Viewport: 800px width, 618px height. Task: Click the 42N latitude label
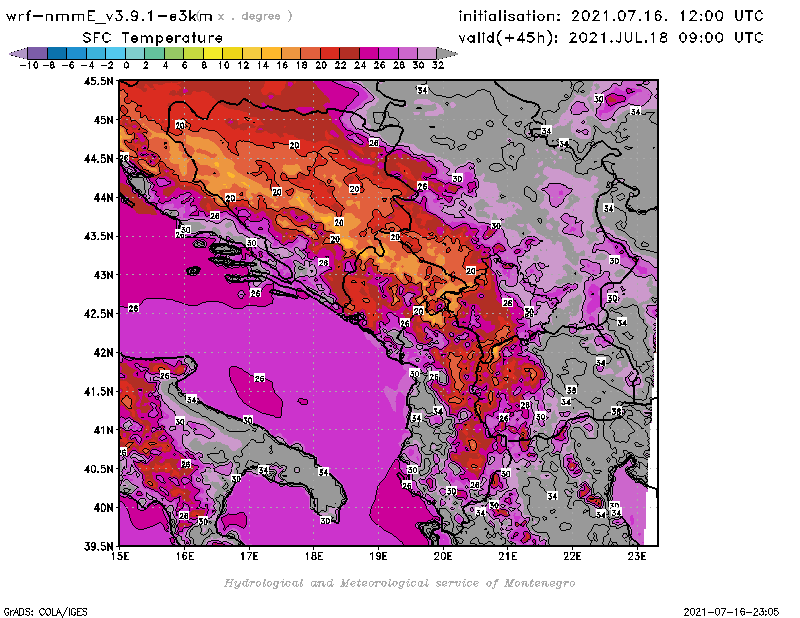point(103,353)
